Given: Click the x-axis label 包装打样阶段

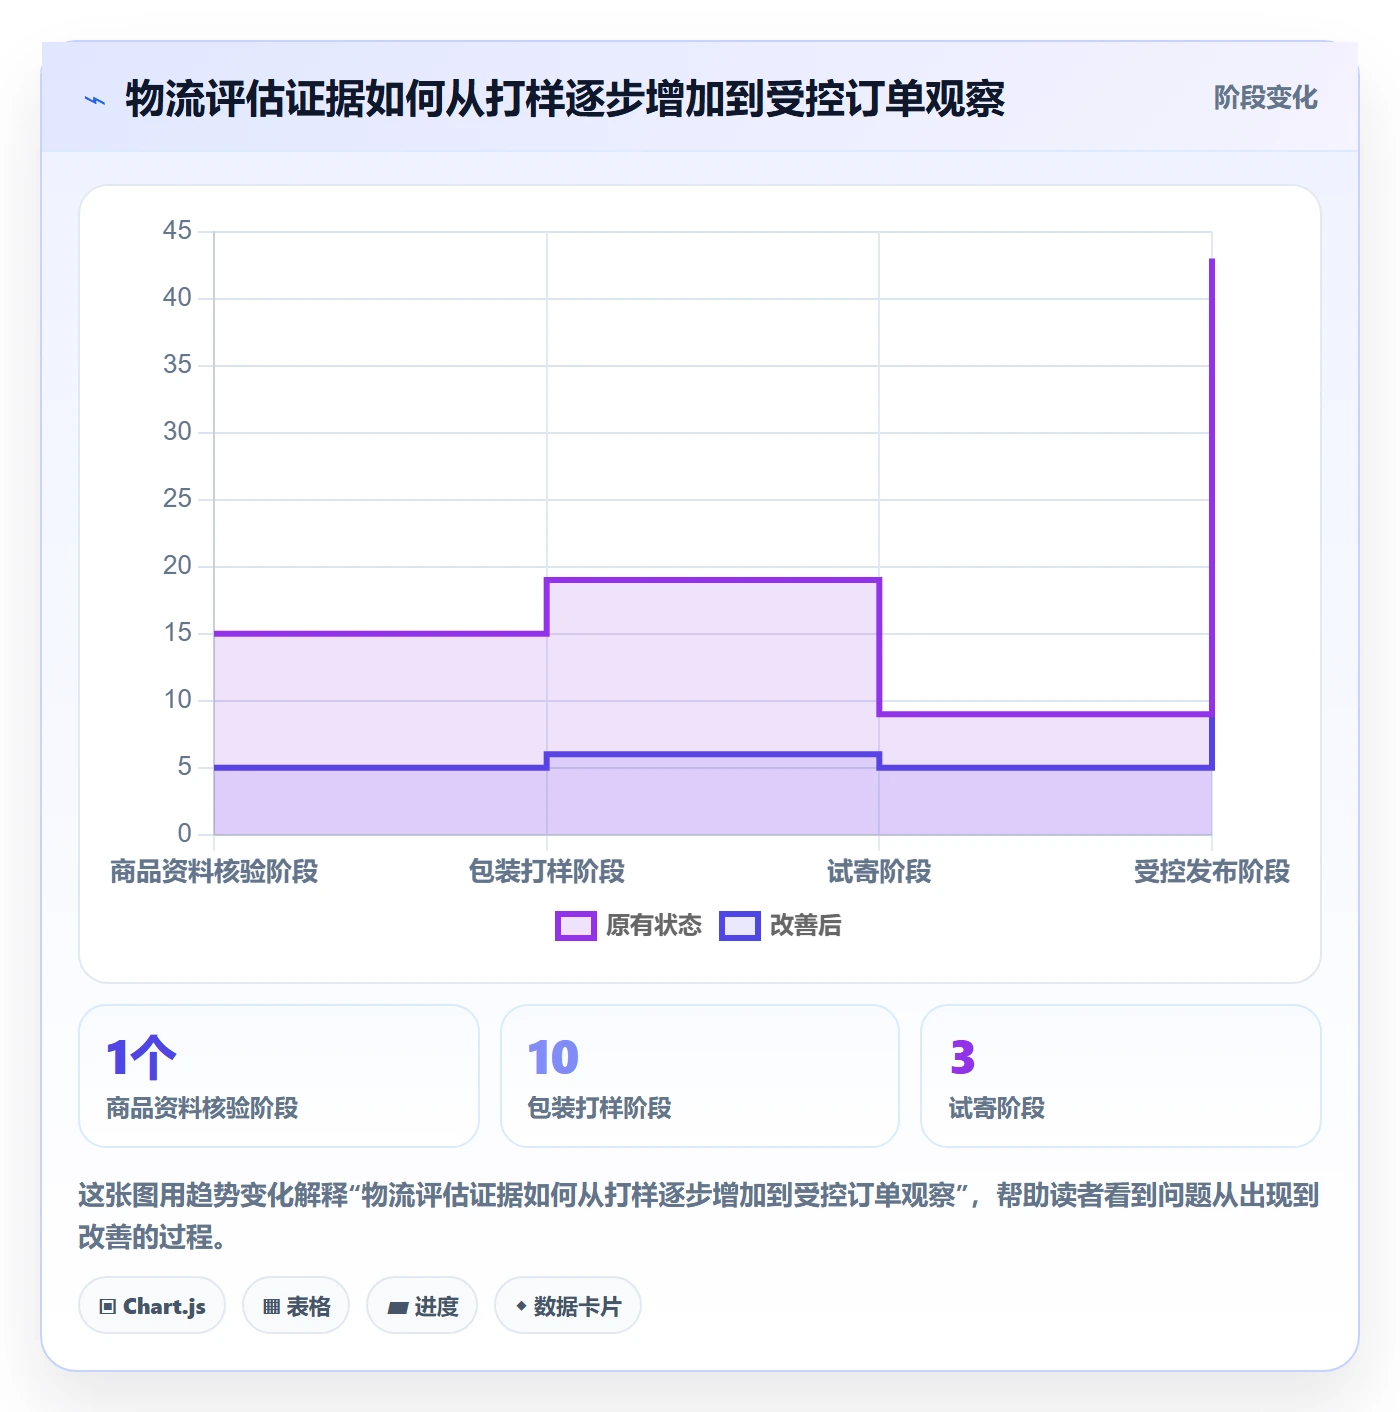Looking at the screenshot, I should click(x=547, y=872).
